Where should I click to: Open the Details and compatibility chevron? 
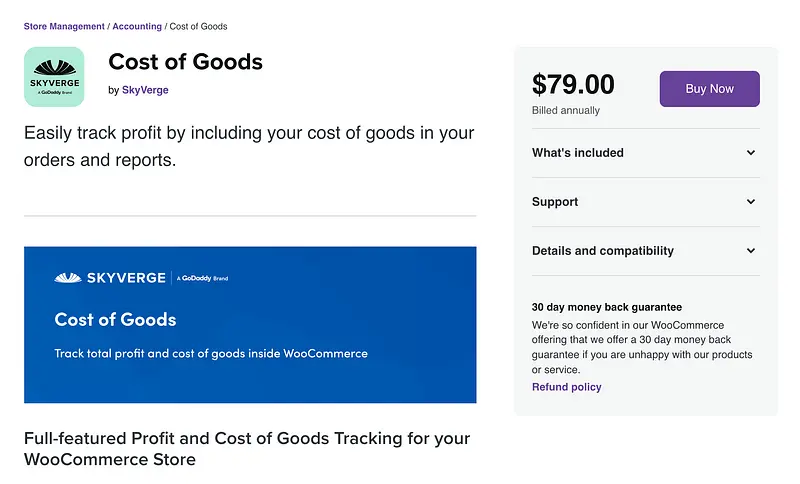pyautogui.click(x=751, y=251)
